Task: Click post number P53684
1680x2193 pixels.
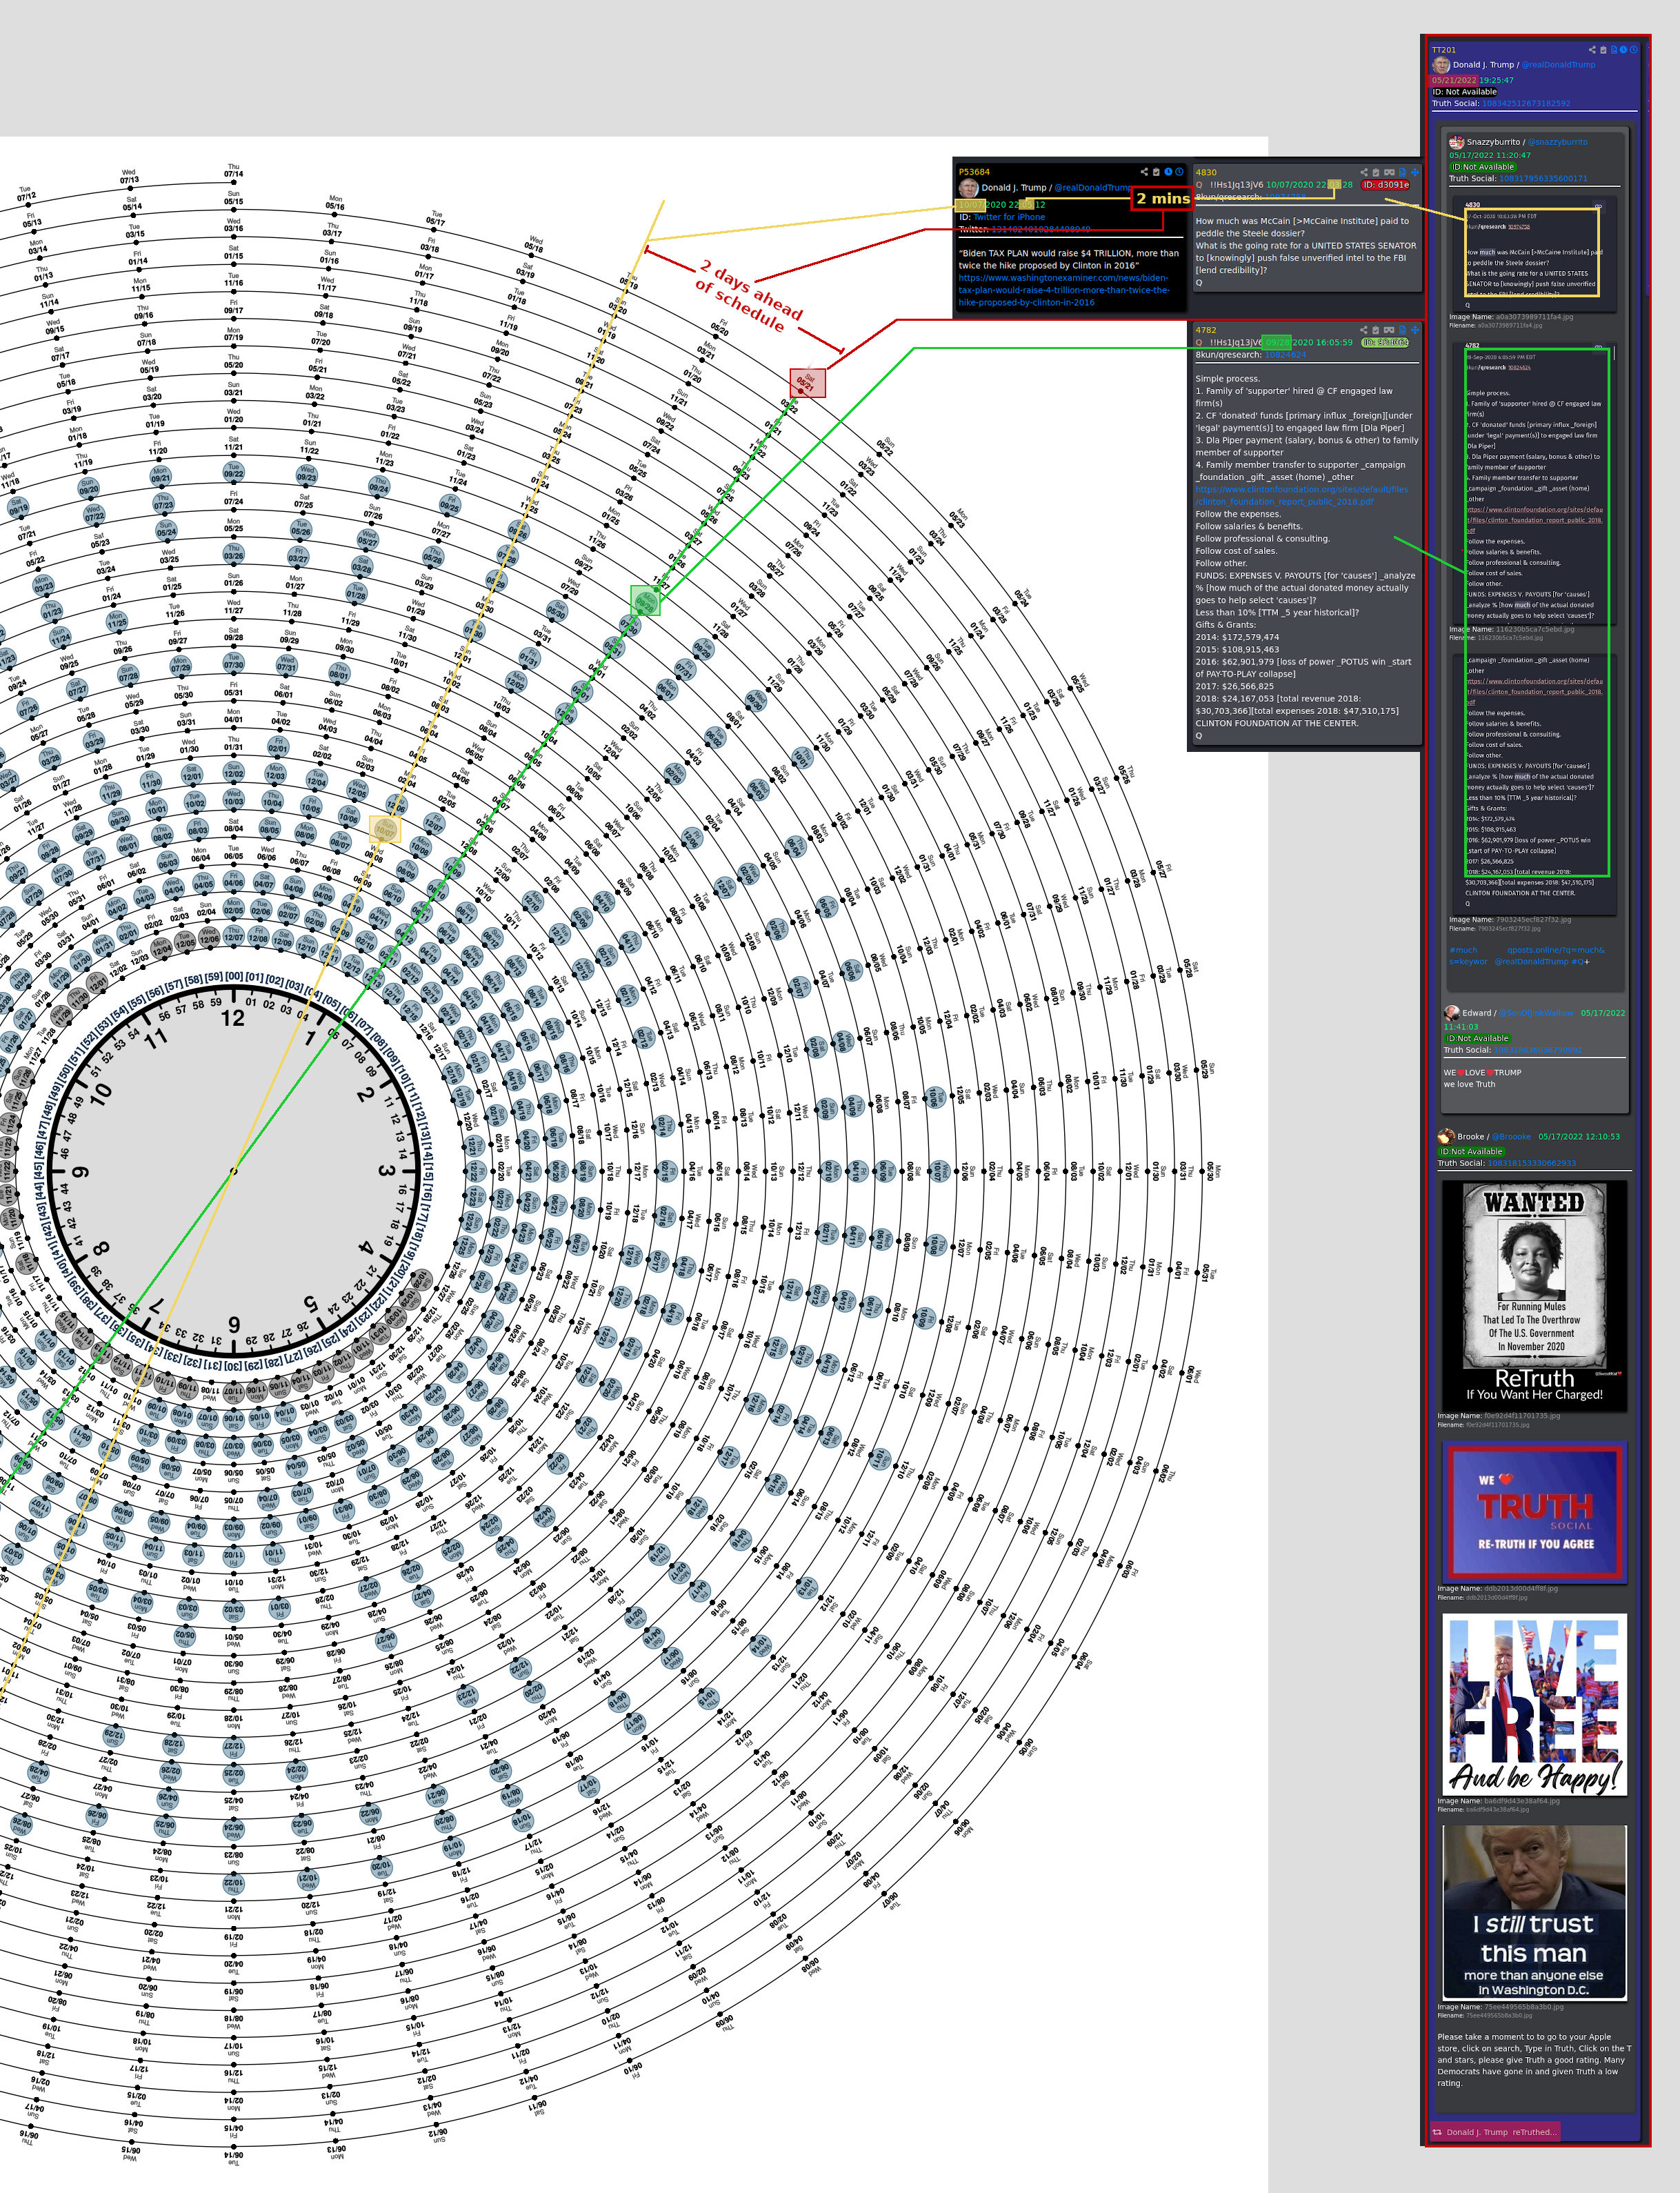Action: click(x=974, y=172)
